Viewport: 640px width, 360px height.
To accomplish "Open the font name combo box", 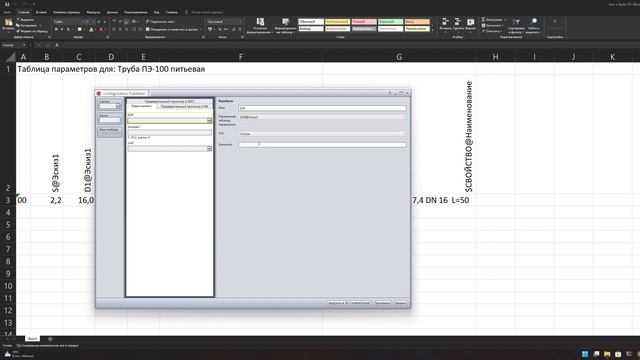I will [x=69, y=21].
